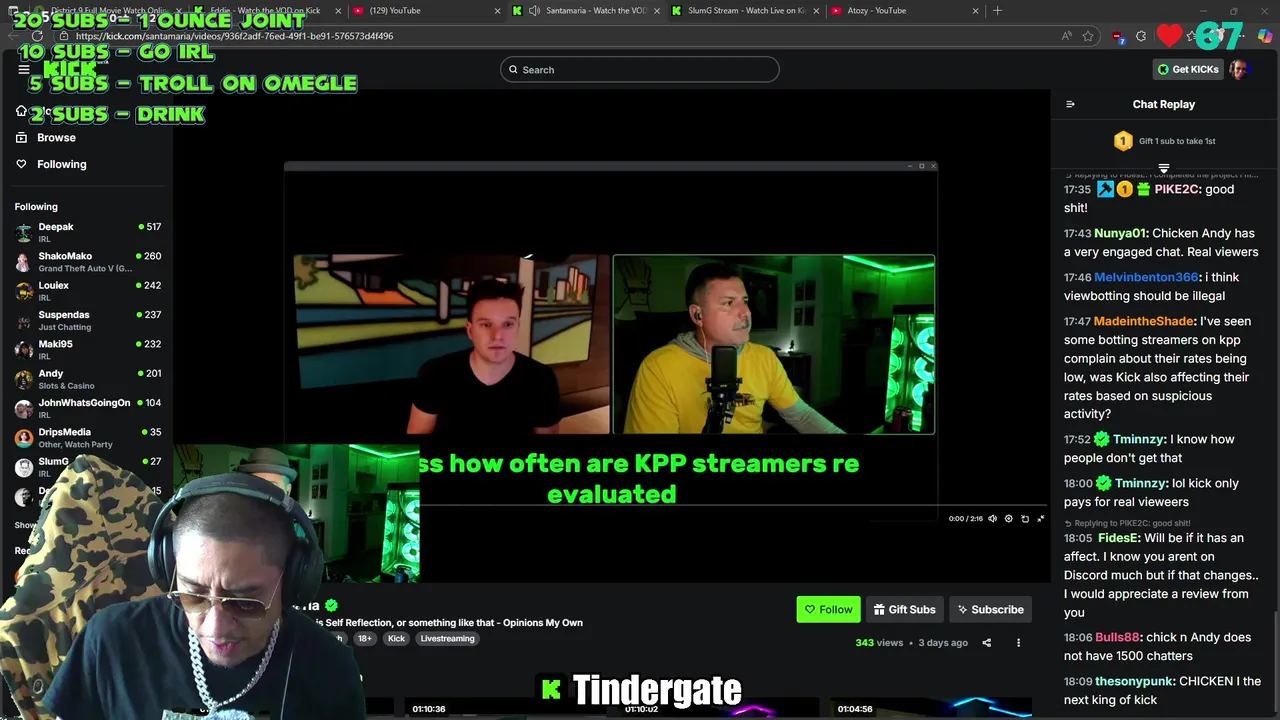Screen dimensions: 1280x720
Task: Open Maki95 channel from Following list
Action: (x=88, y=349)
